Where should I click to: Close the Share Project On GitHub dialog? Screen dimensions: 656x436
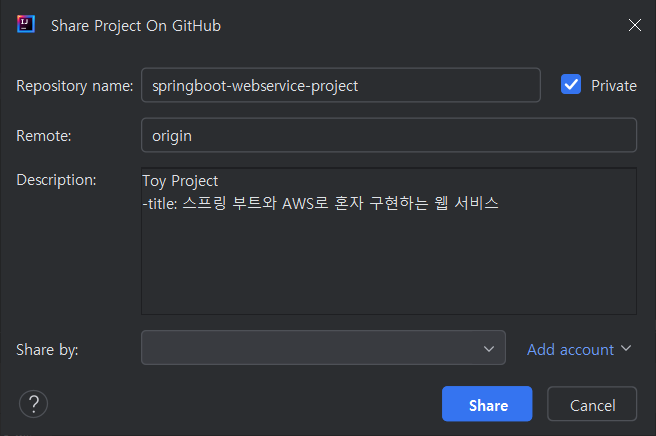pos(635,25)
